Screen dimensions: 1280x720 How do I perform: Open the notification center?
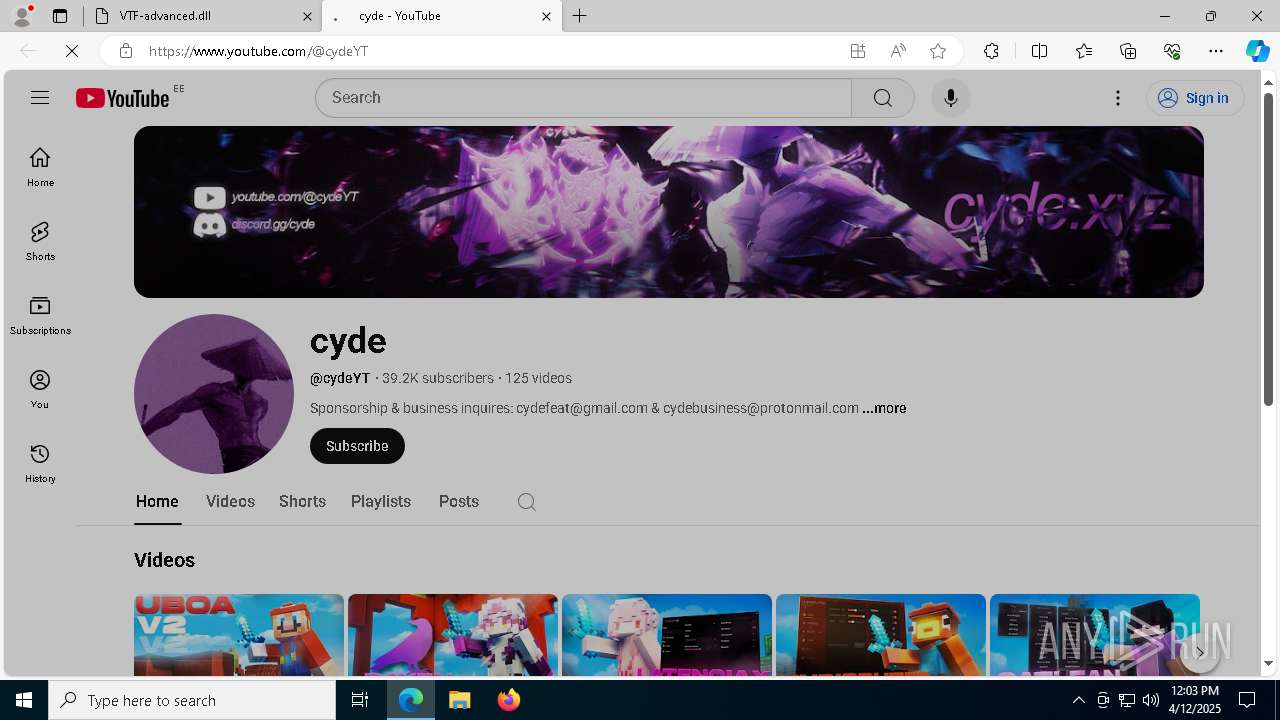[1247, 700]
